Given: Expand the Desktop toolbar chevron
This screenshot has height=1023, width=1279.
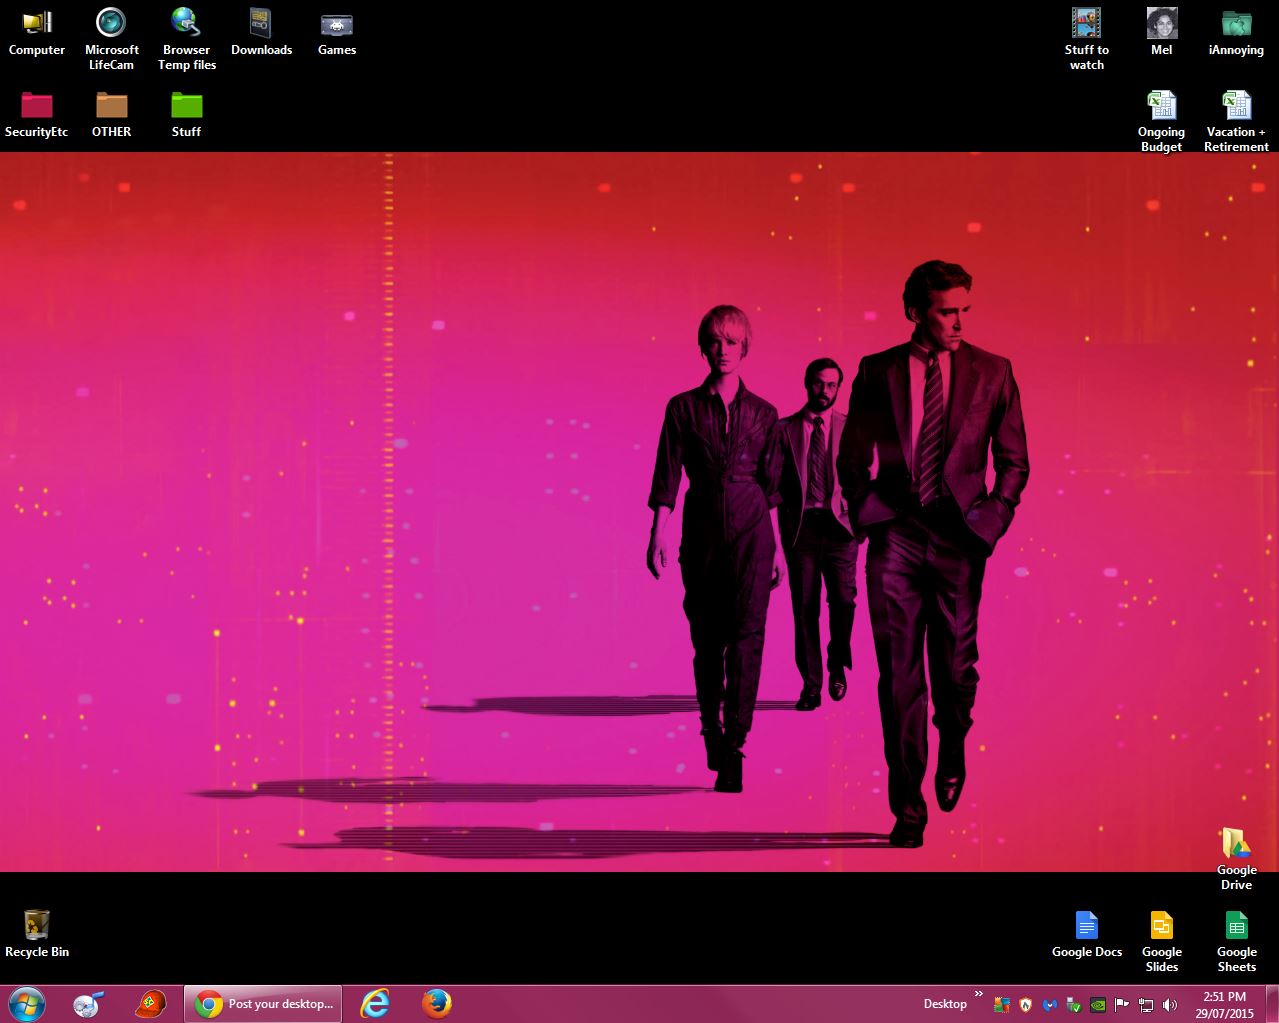Looking at the screenshot, I should pos(979,995).
